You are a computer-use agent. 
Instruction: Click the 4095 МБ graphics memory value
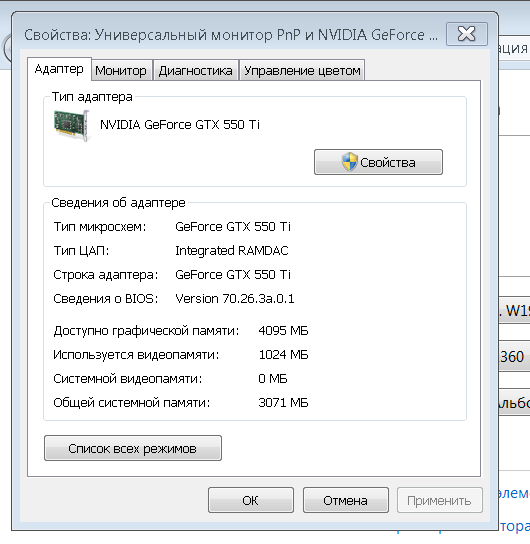[x=283, y=331]
